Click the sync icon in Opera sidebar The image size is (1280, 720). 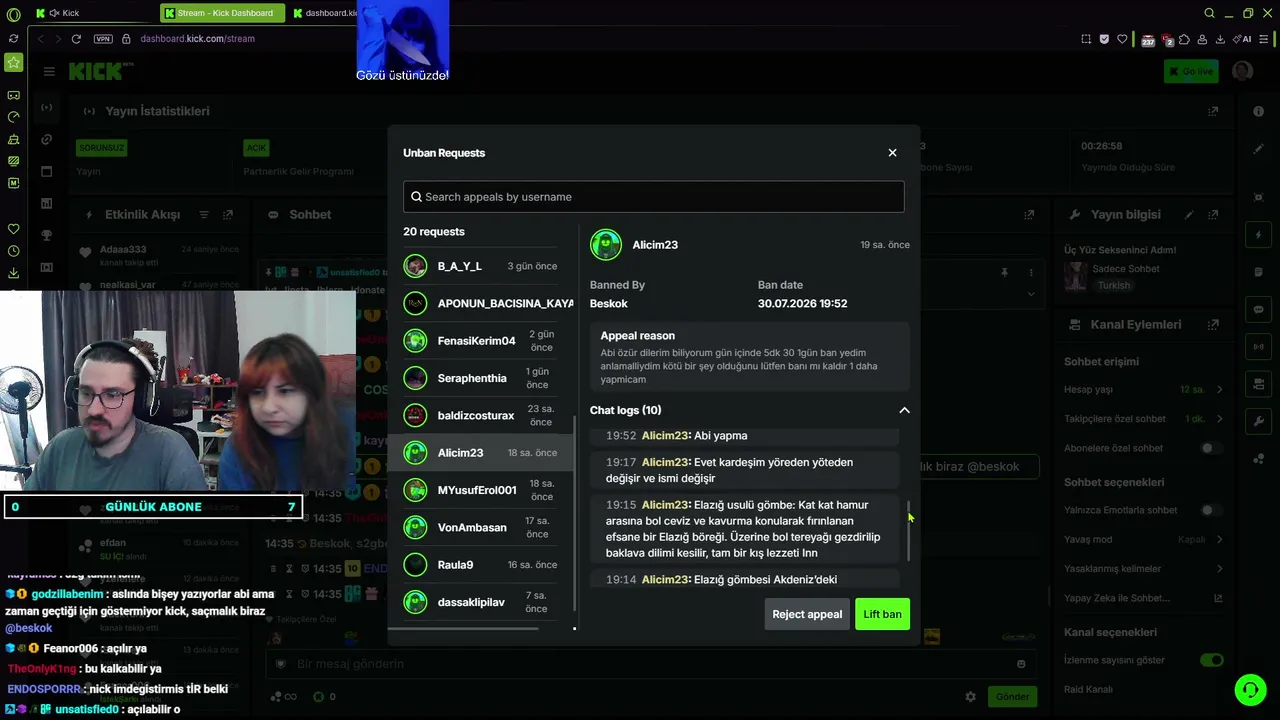click(13, 39)
